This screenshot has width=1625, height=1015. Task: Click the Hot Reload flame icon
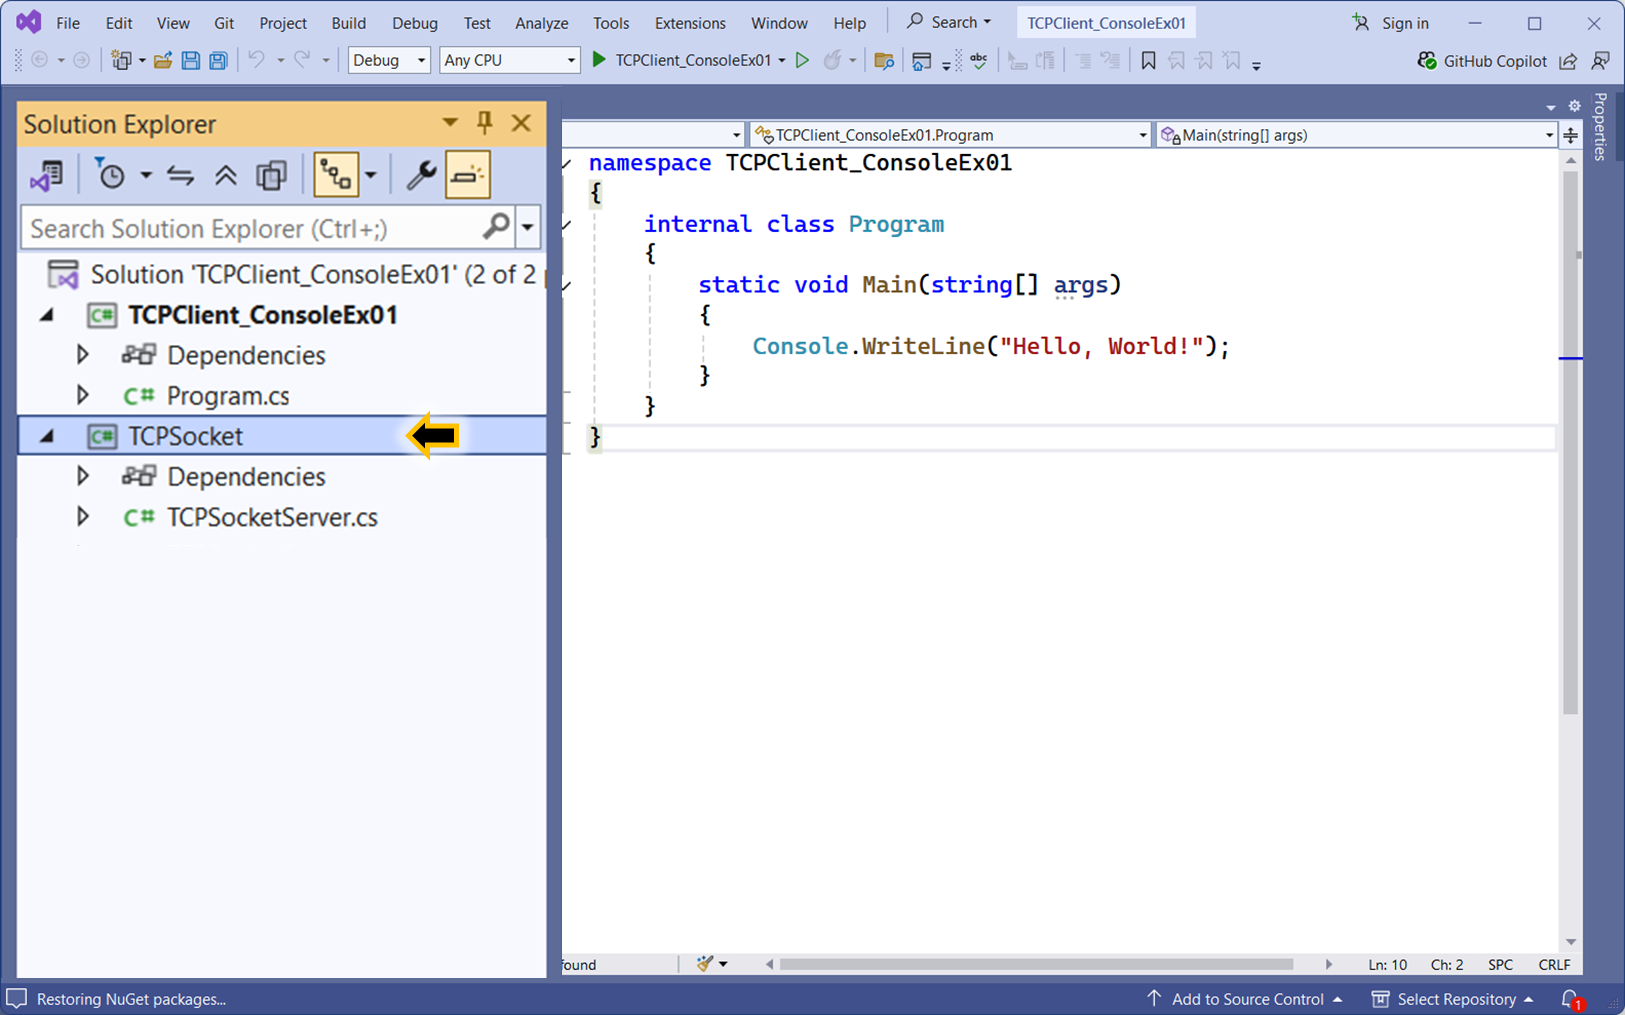coord(832,60)
